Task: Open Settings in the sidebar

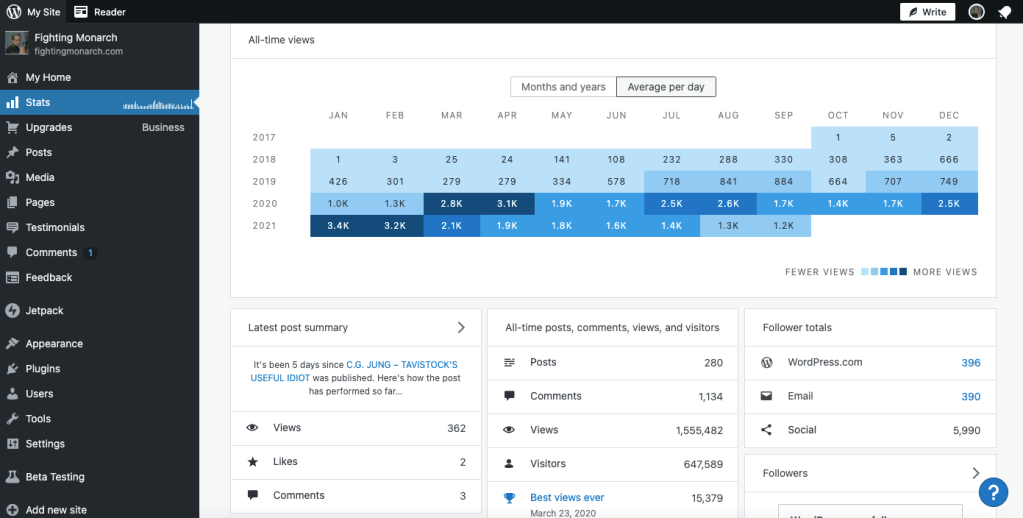Action: click(45, 444)
